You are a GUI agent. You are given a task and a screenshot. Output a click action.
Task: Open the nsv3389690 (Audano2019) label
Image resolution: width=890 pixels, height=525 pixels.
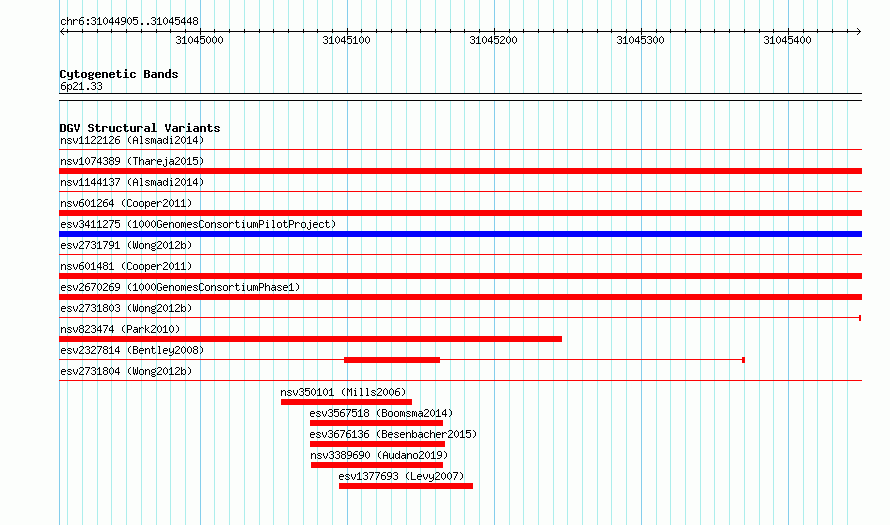point(379,455)
